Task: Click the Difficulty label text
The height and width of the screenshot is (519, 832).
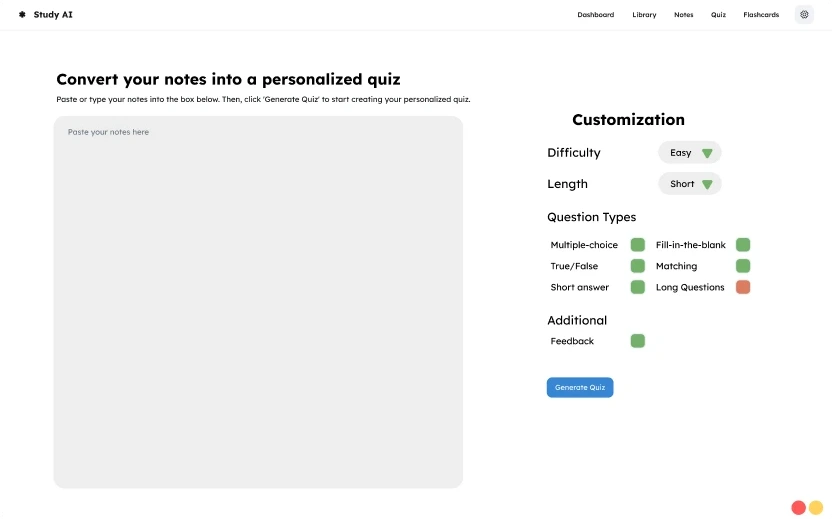Action: coord(574,153)
